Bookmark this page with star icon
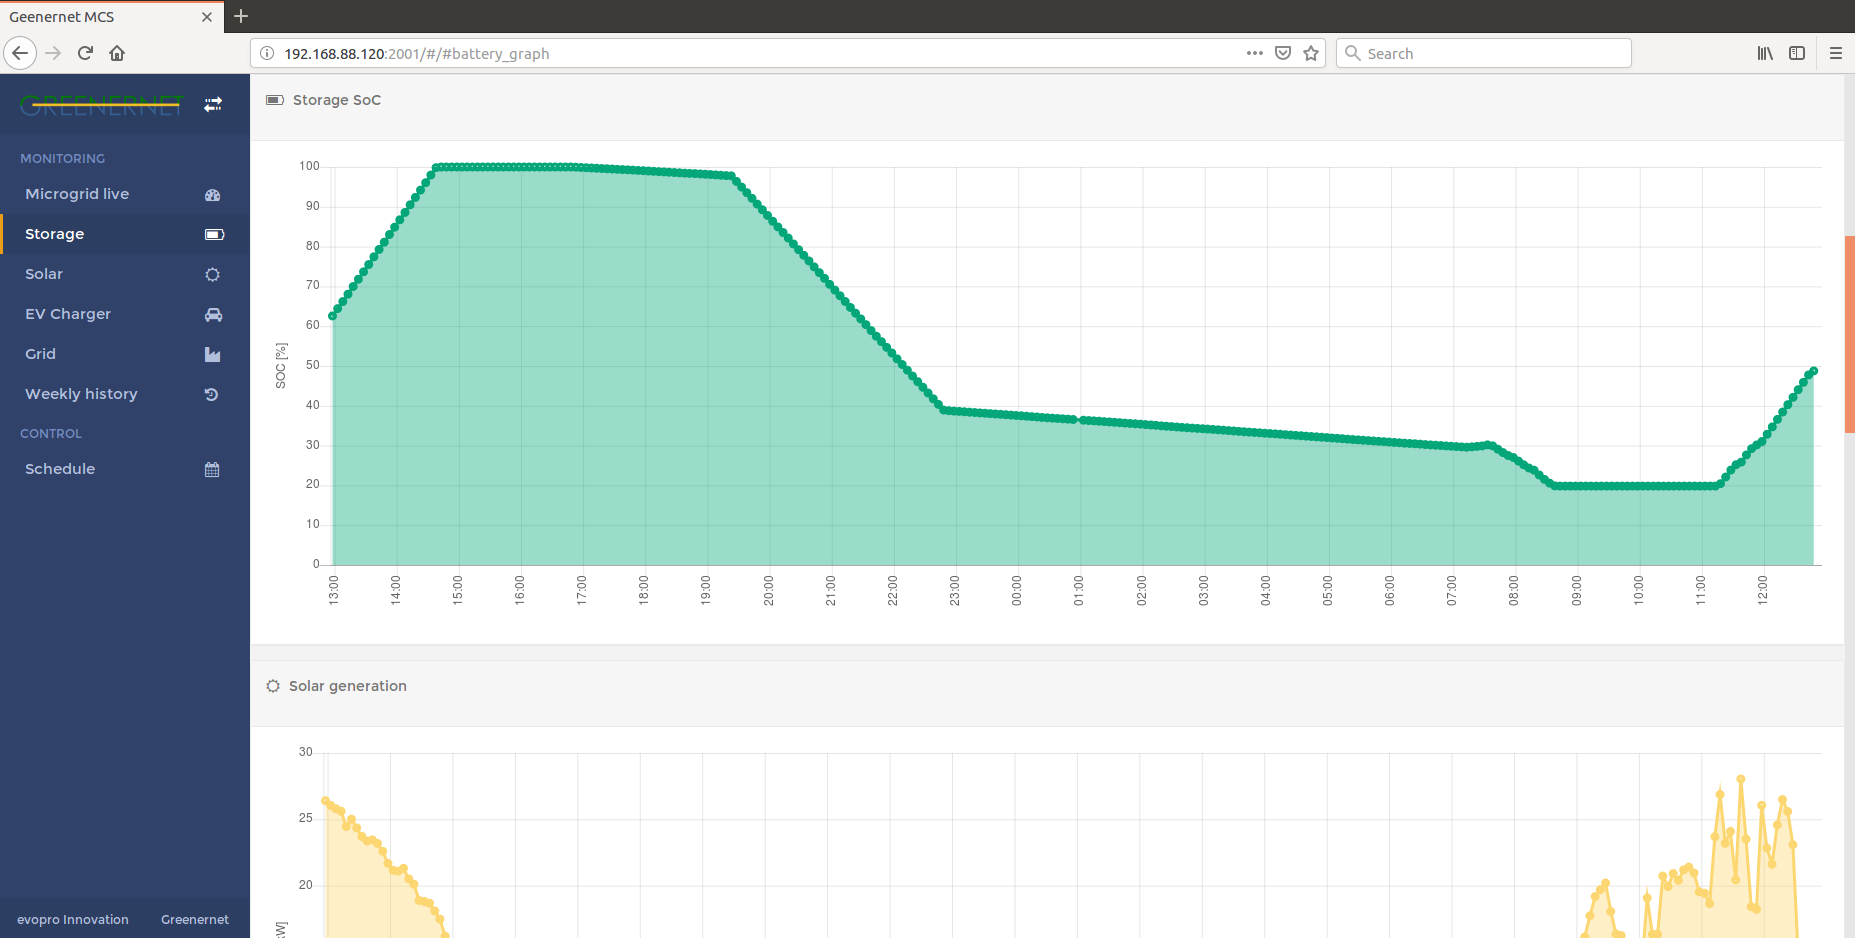This screenshot has height=938, width=1855. point(1311,53)
